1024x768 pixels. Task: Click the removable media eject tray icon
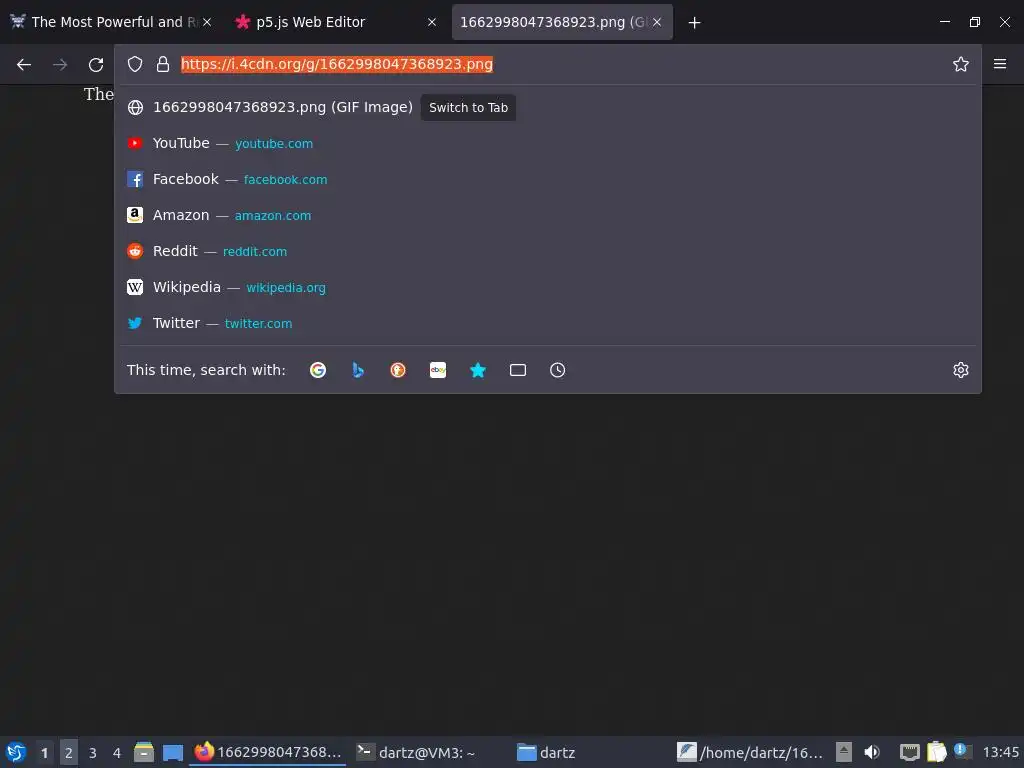pyautogui.click(x=844, y=752)
